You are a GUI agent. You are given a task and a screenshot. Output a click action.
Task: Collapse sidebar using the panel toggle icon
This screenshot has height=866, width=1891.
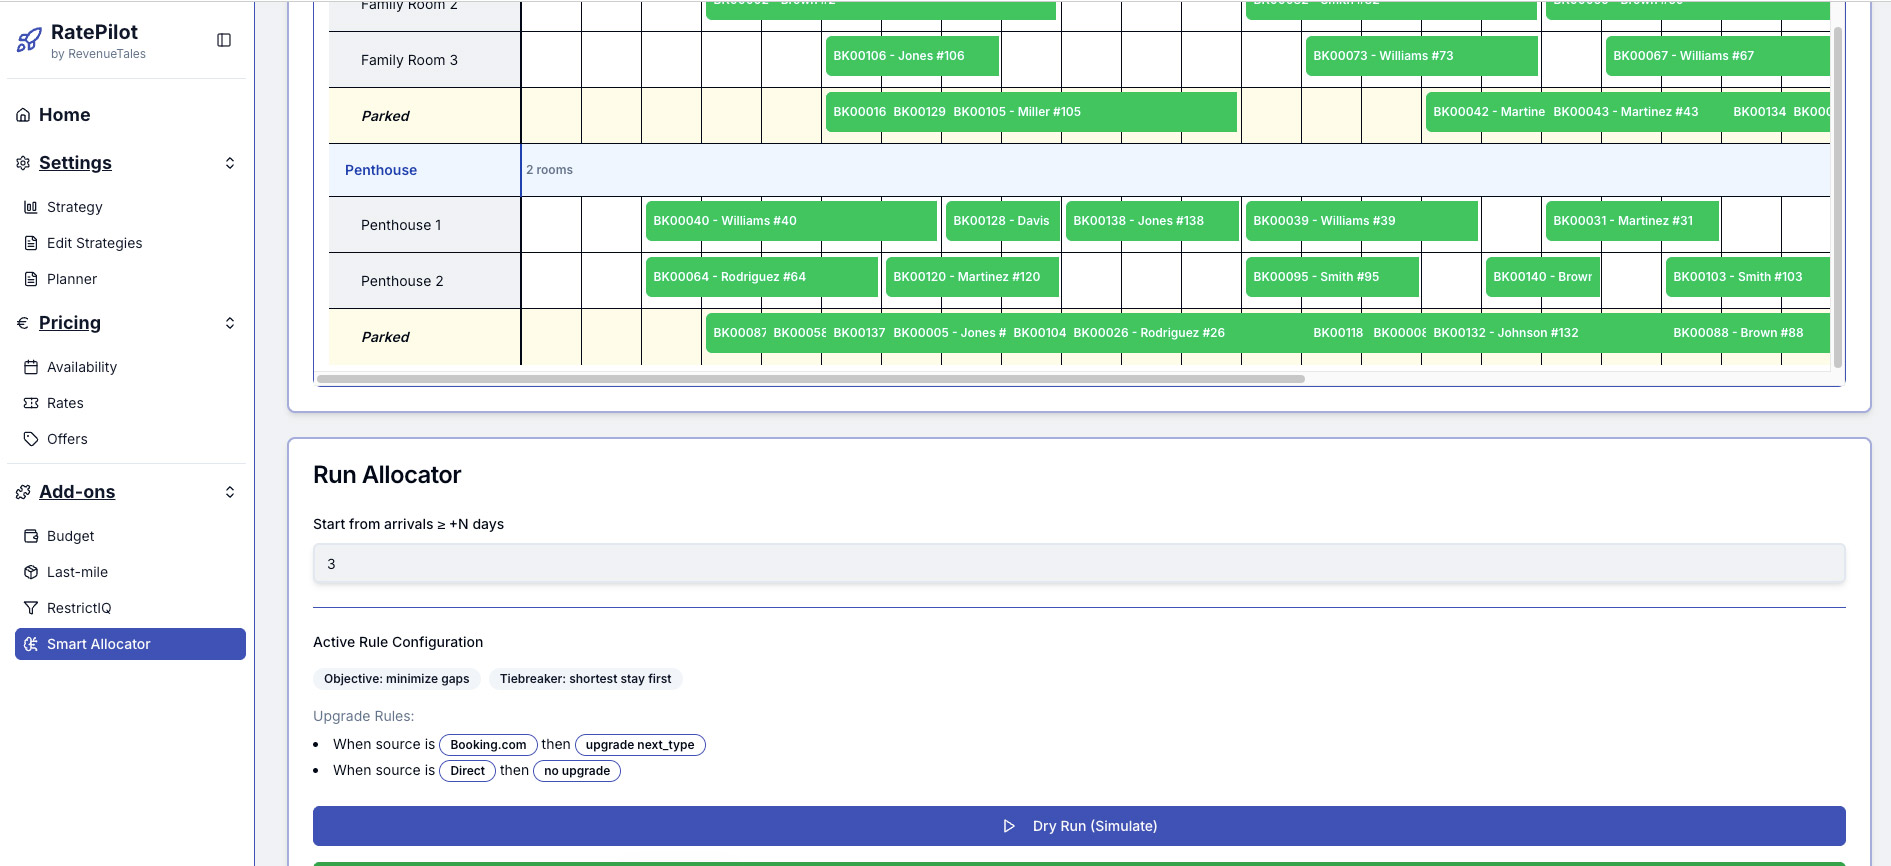(224, 40)
